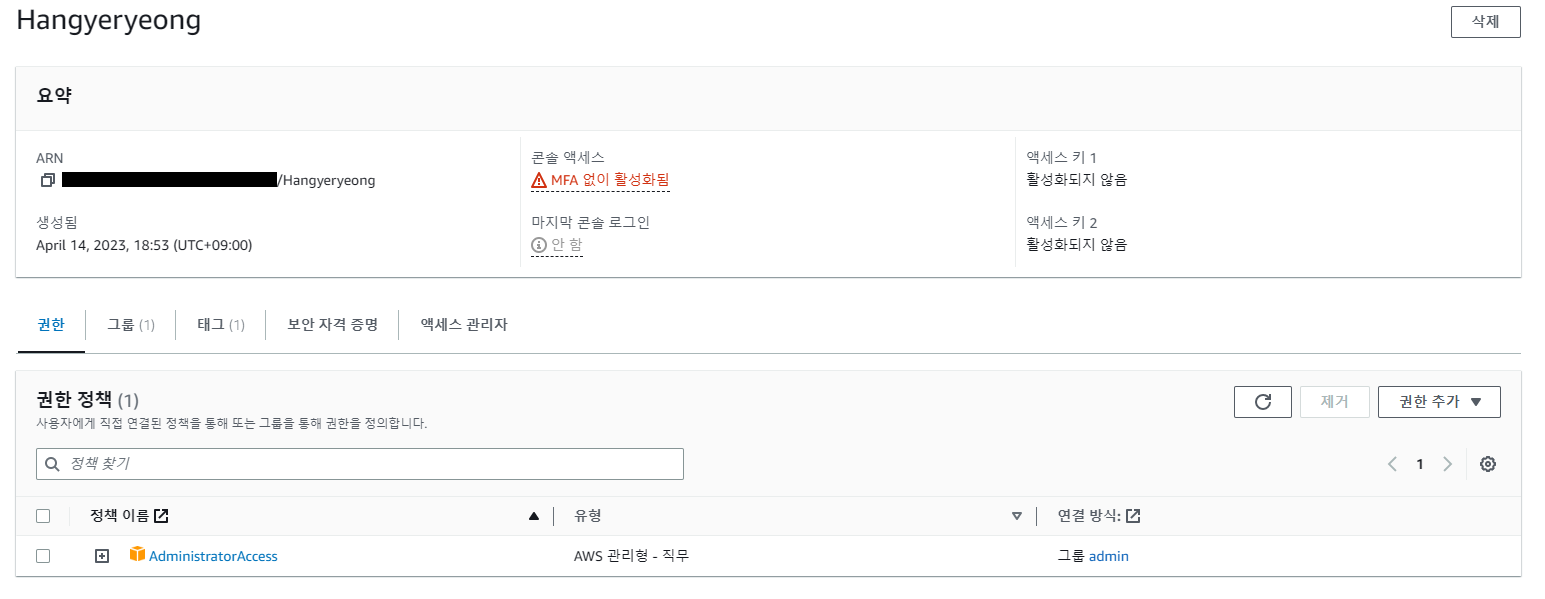
Task: Click the orange AdministratorAccess policy icon
Action: point(137,555)
